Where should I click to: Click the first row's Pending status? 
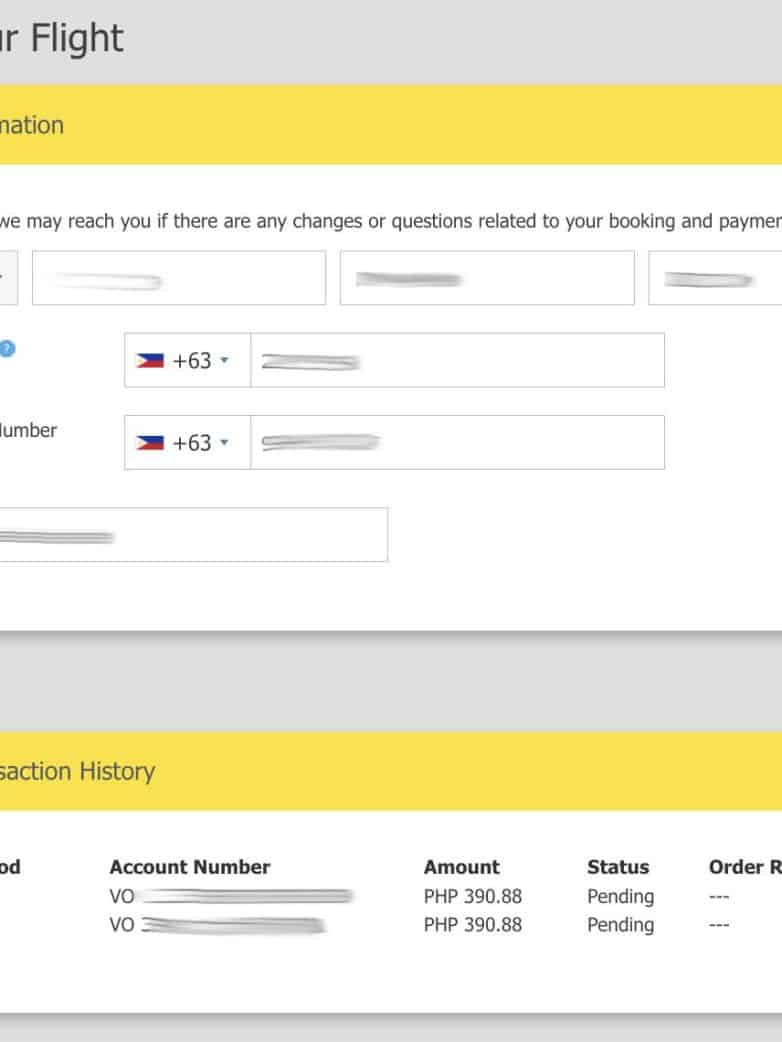click(x=620, y=896)
